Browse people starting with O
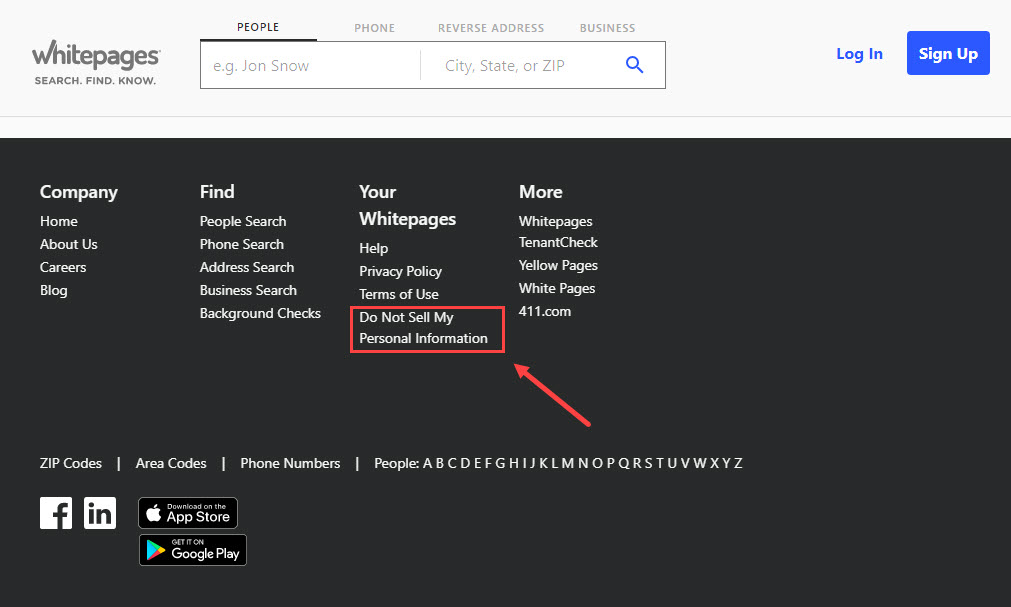1011x607 pixels. (x=598, y=463)
